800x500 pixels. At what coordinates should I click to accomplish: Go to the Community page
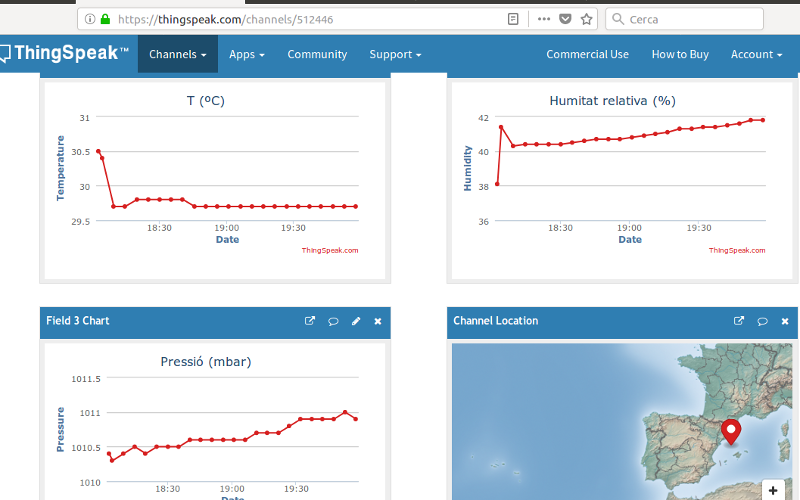[x=317, y=54]
